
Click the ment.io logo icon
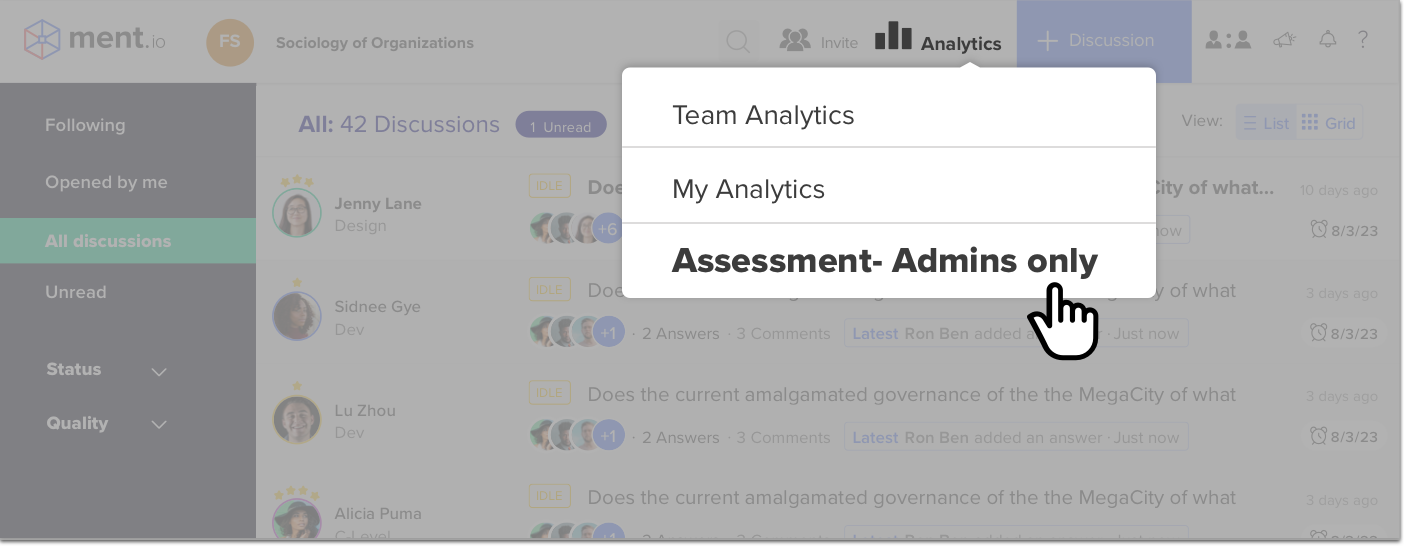(42, 40)
